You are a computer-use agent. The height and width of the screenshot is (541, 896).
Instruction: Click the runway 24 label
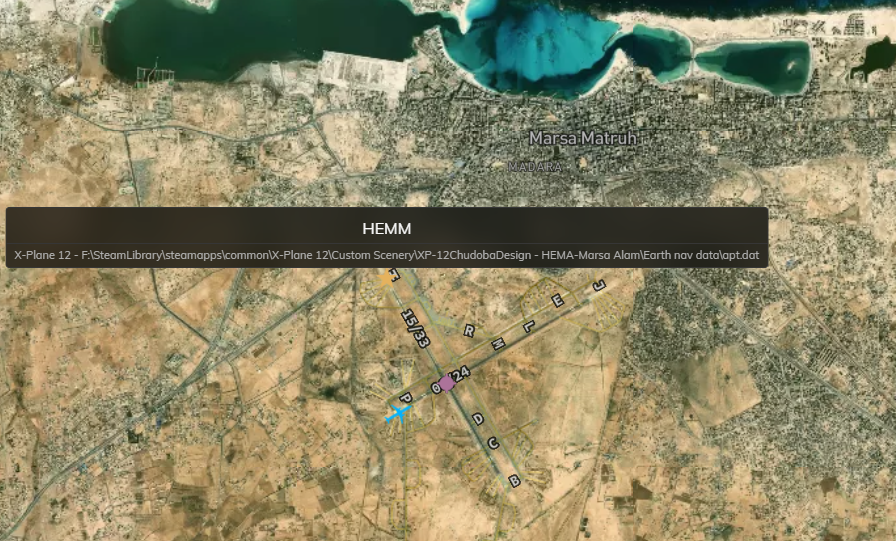[x=462, y=373]
